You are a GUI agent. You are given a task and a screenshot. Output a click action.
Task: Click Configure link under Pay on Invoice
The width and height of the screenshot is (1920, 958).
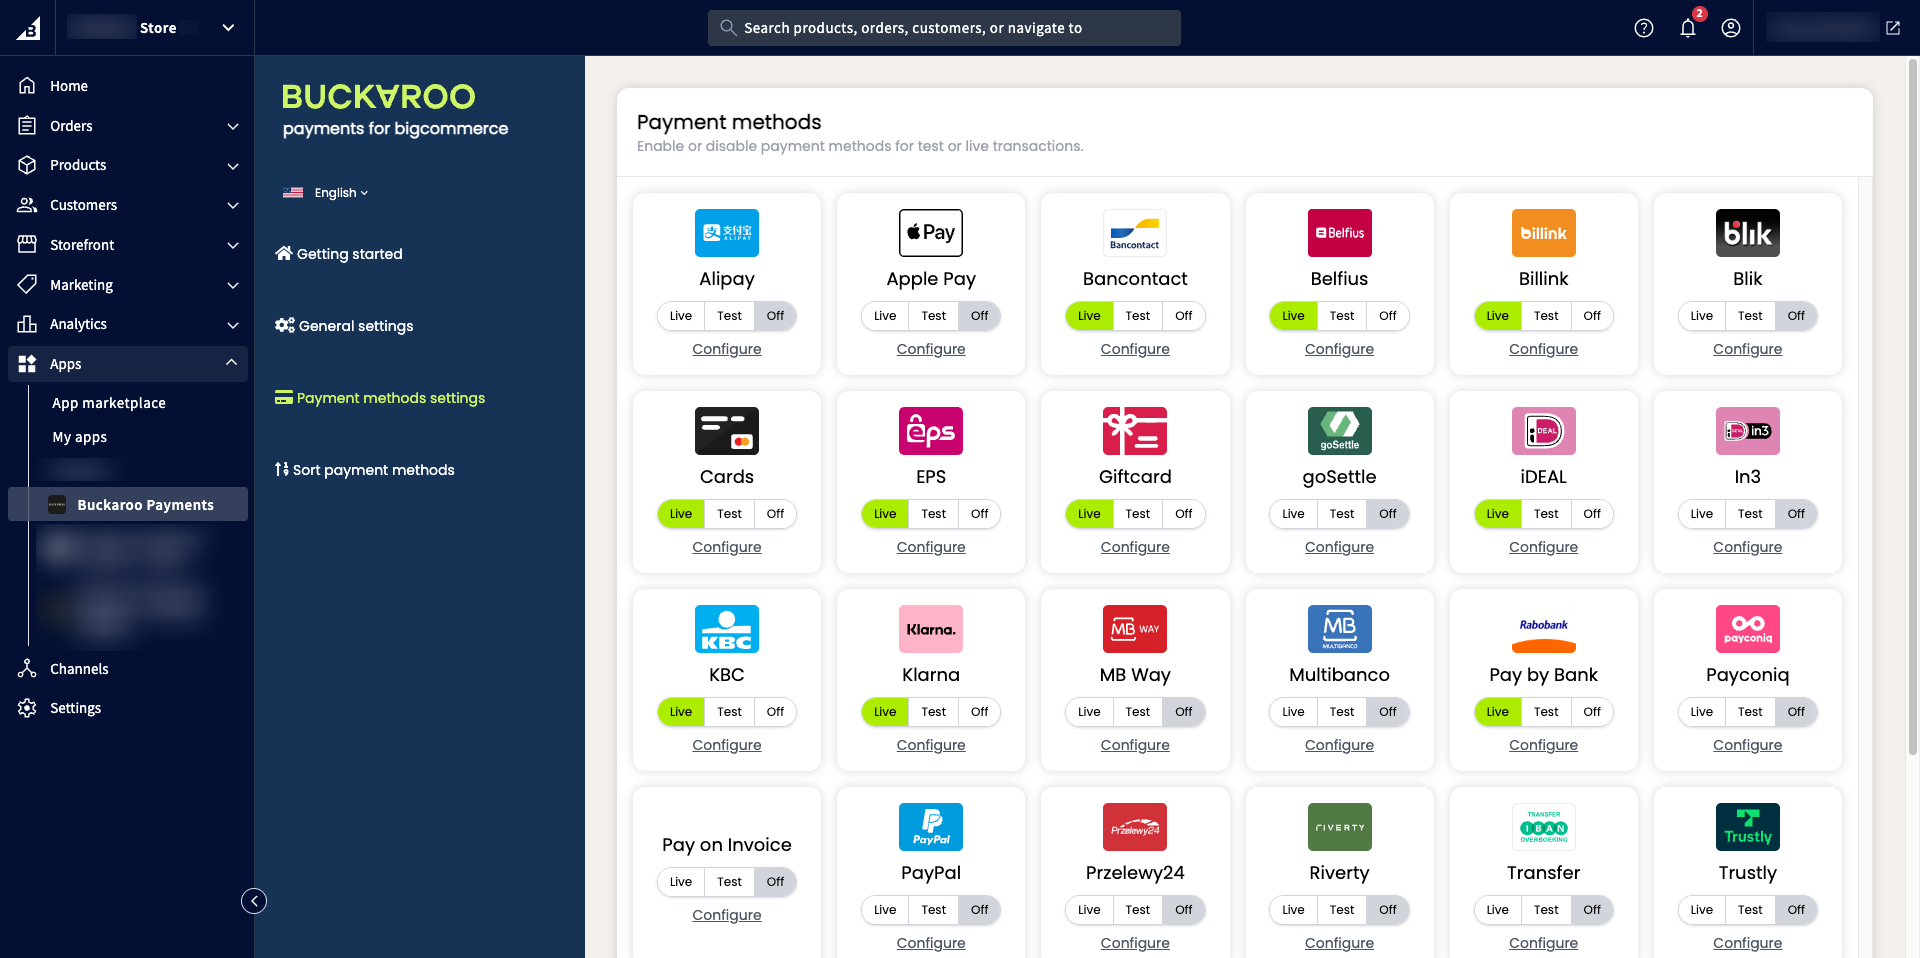pyautogui.click(x=727, y=915)
